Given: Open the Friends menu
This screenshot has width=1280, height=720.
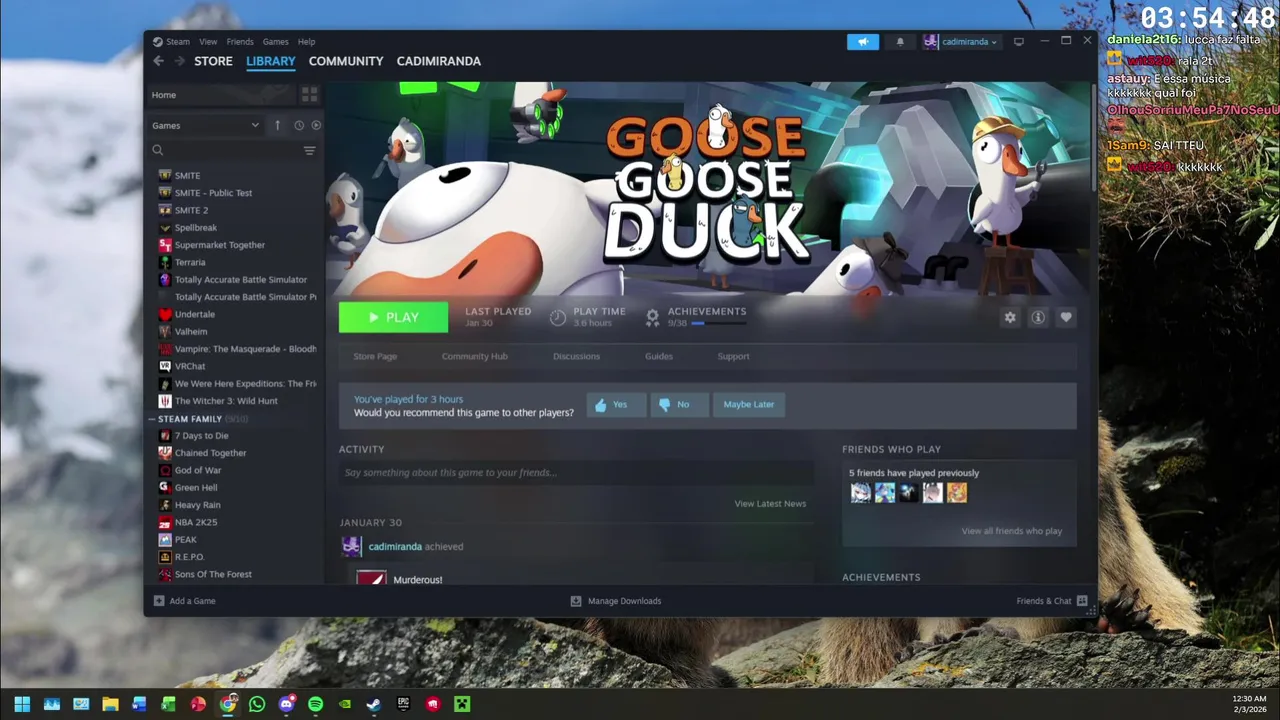Looking at the screenshot, I should tap(240, 42).
